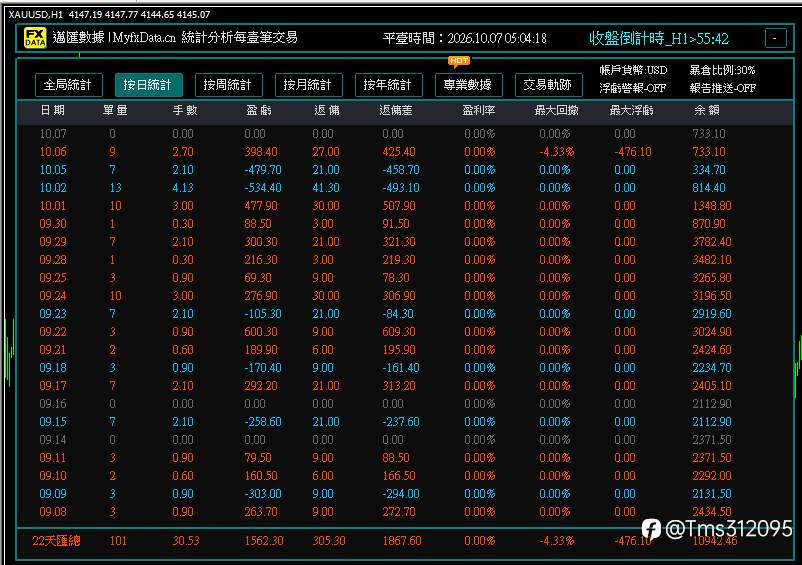The width and height of the screenshot is (802, 565).
Task: Click loss value -534.40
Action: (262, 188)
